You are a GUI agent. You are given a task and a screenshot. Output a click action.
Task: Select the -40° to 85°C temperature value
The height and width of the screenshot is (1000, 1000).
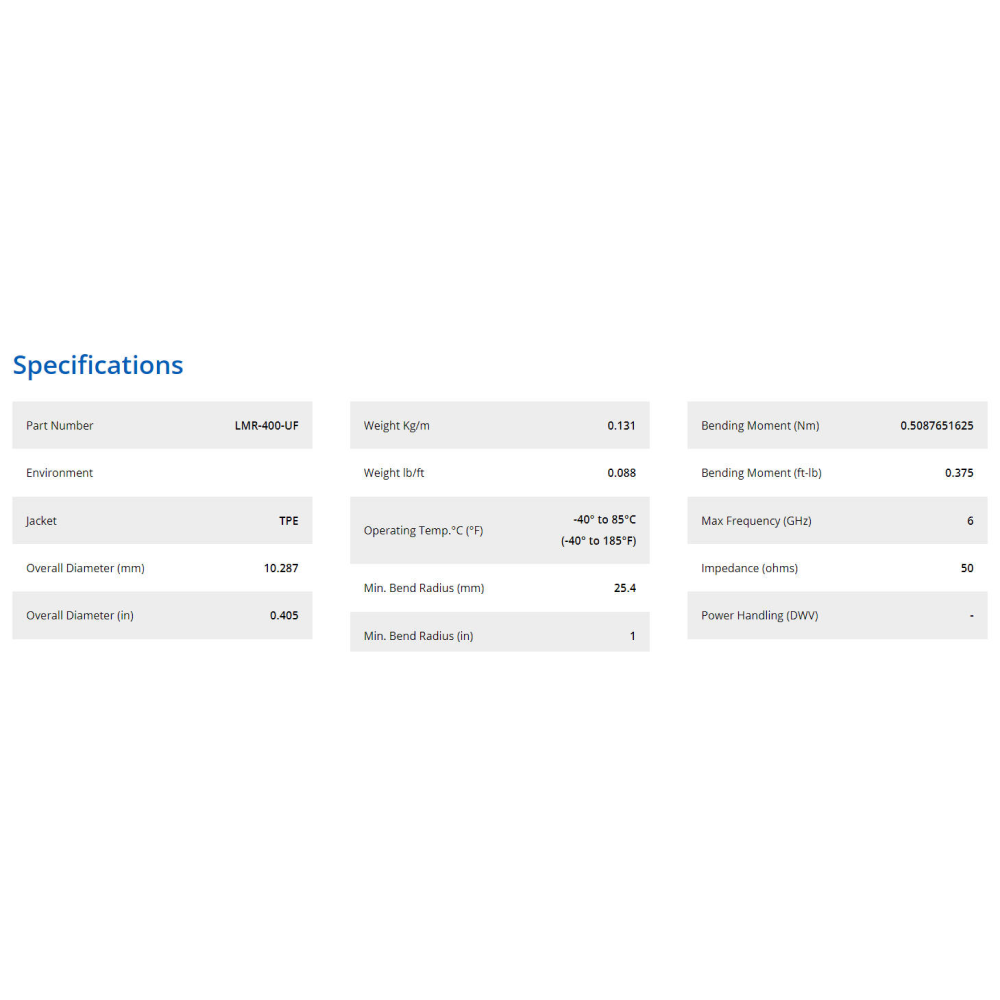604,520
